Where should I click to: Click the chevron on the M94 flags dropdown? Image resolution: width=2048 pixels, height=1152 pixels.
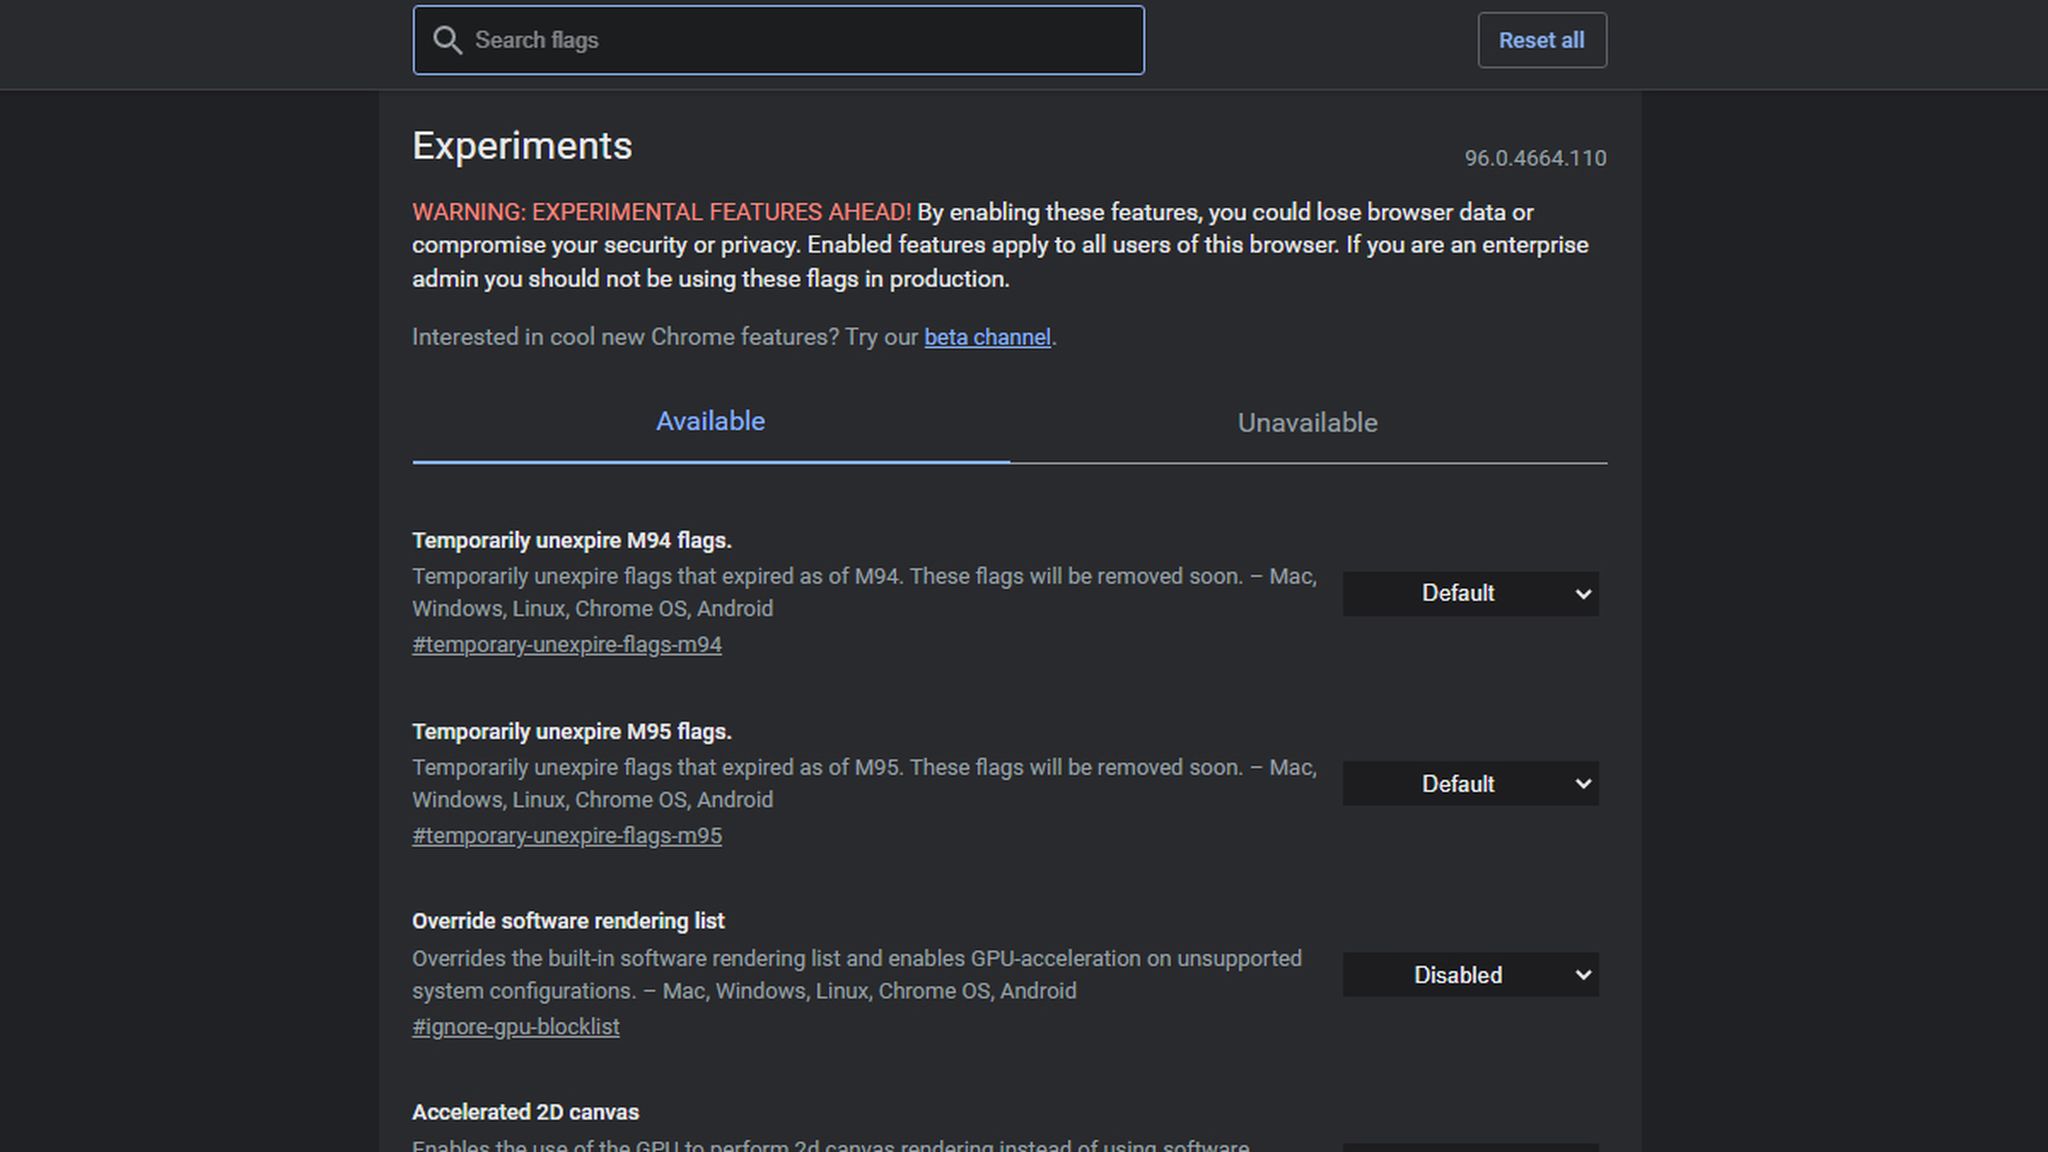[x=1582, y=593]
